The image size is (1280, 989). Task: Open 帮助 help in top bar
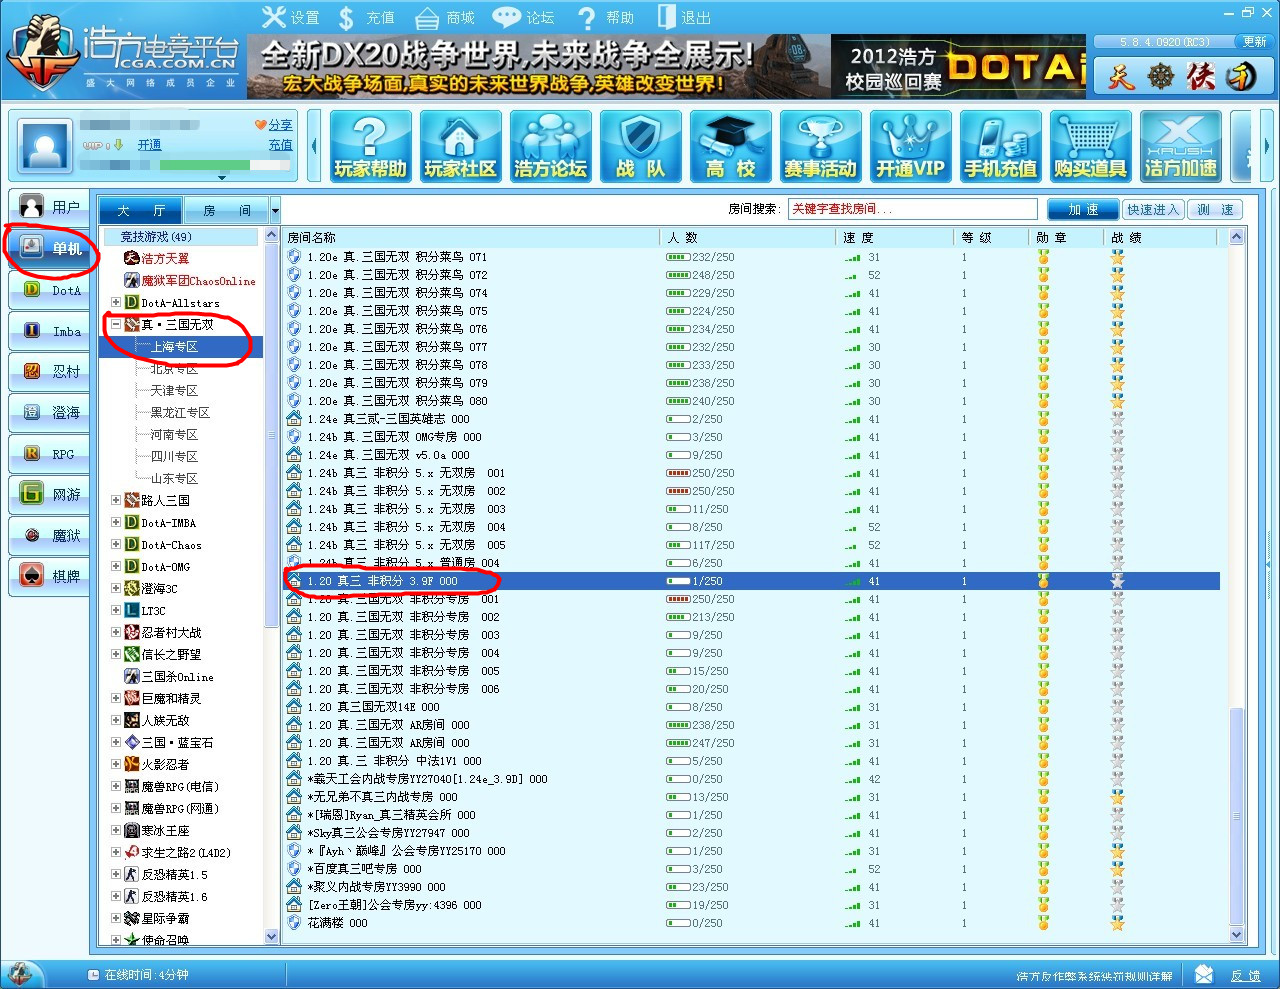[606, 17]
